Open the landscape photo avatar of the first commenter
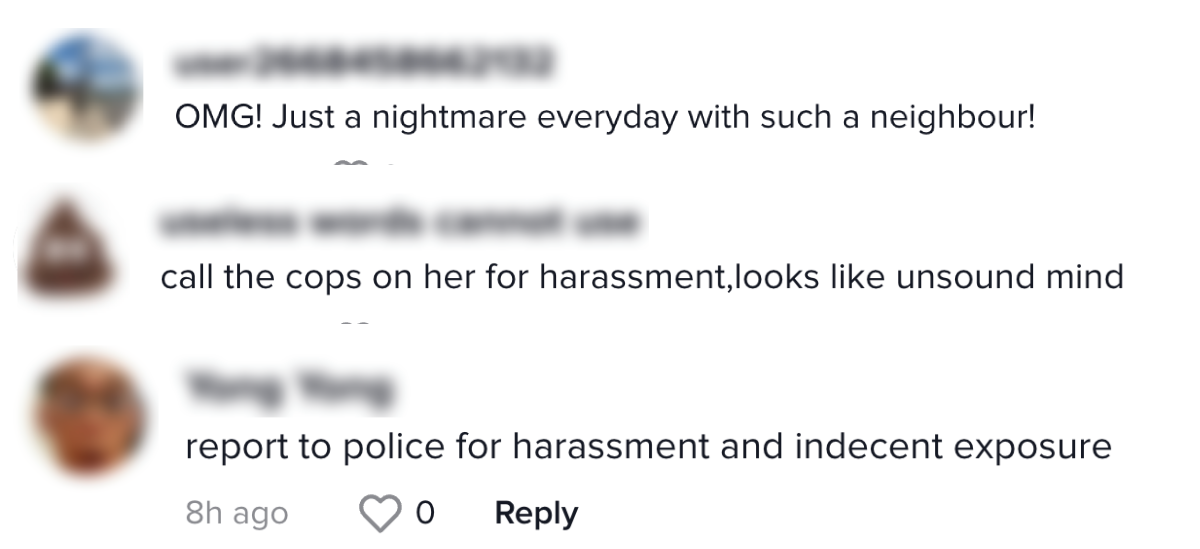Image resolution: width=1200 pixels, height=549 pixels. 86,86
